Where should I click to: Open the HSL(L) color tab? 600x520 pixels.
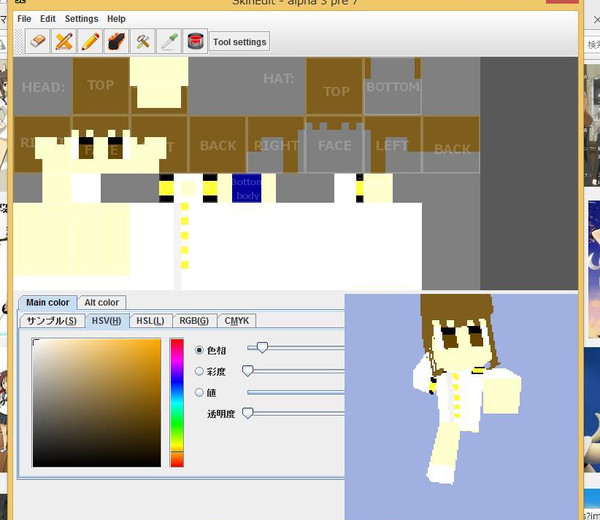pyautogui.click(x=150, y=321)
